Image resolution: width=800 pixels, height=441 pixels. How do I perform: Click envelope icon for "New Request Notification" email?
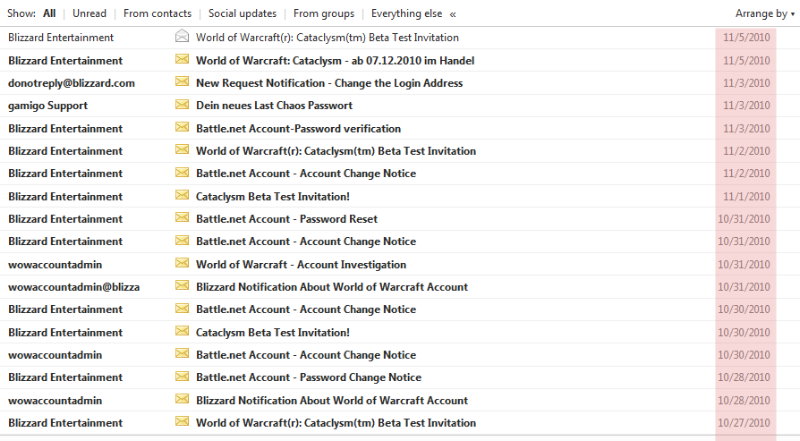(x=182, y=82)
